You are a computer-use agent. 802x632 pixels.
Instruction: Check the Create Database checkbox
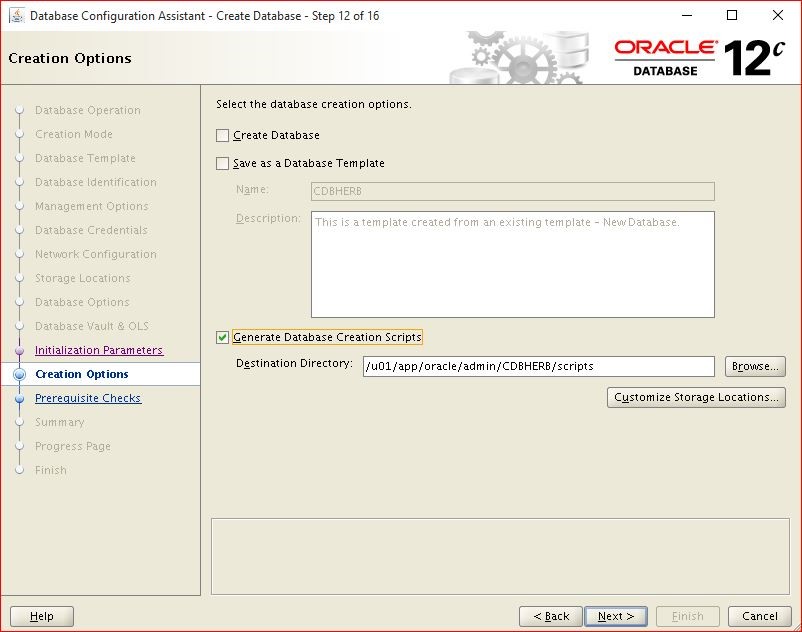tap(222, 136)
